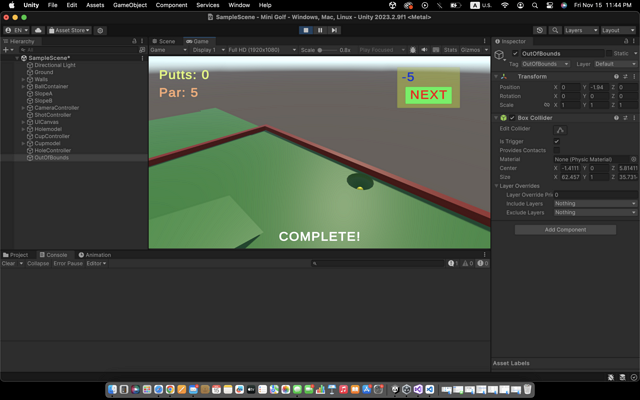Click Add Component button
The height and width of the screenshot is (400, 640).
pos(565,230)
